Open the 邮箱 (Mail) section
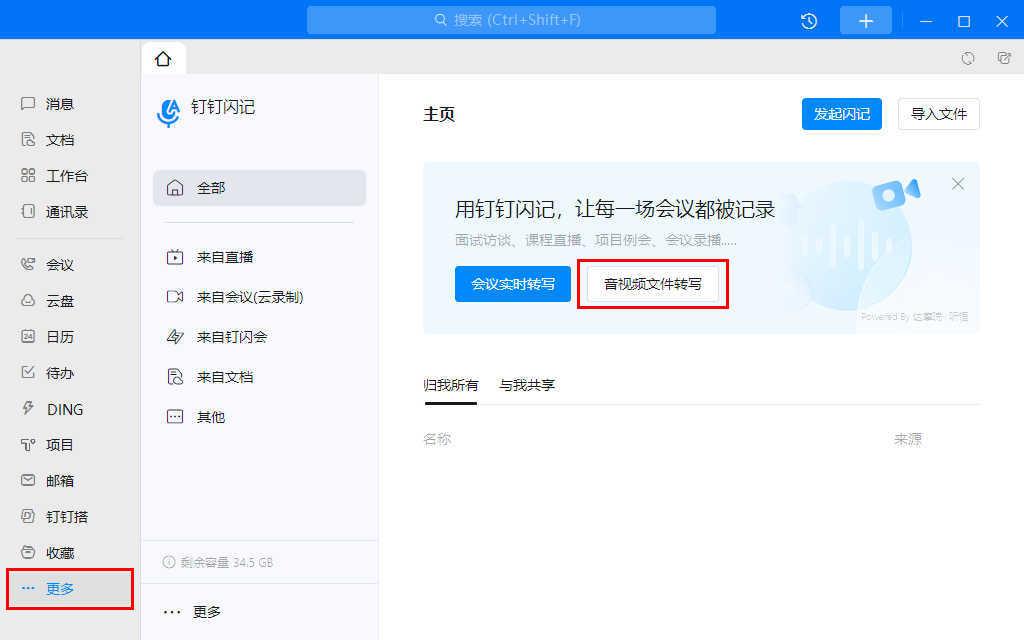Screen dimensions: 1024x640 click(57, 480)
